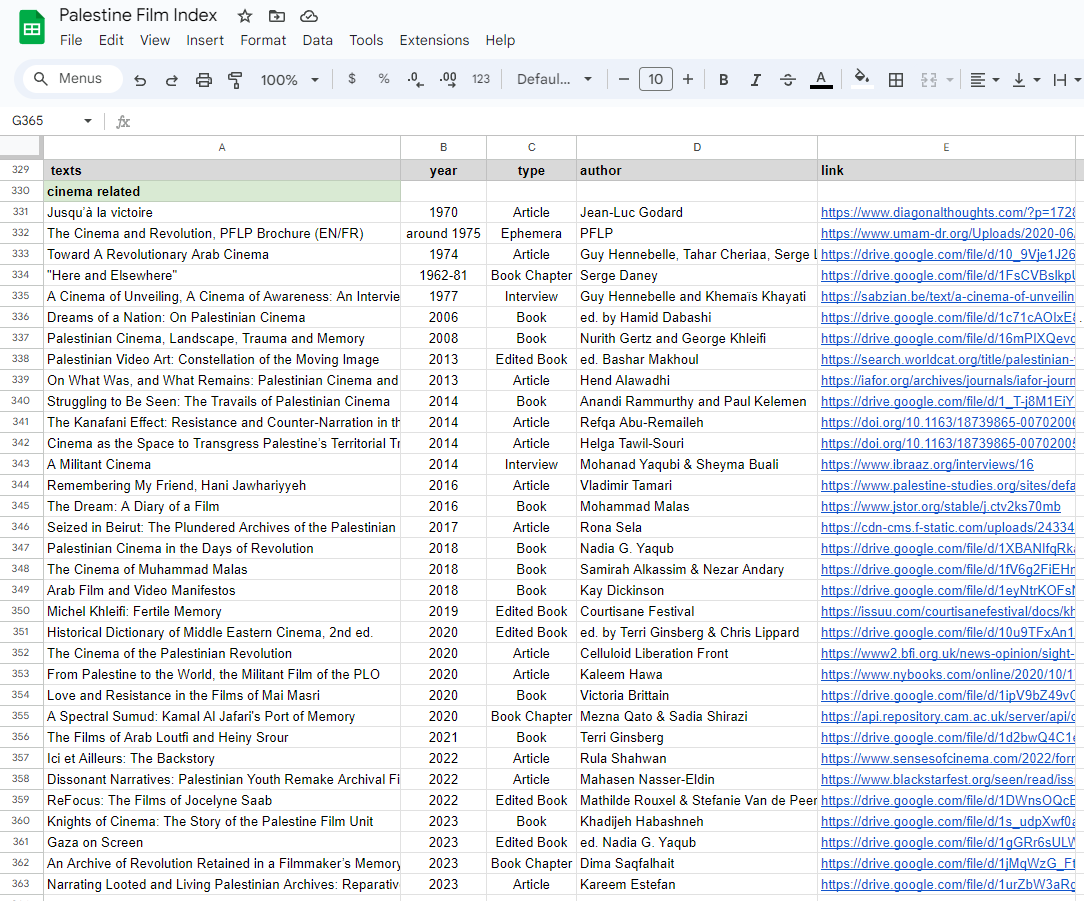Click the select-all corner box
Screen dimensions: 1084x901
pos(21,147)
